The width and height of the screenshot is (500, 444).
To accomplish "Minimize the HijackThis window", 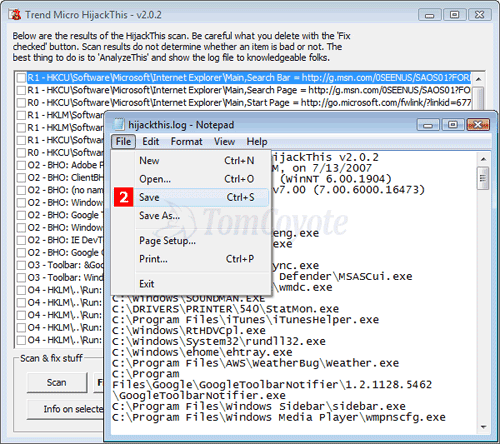I will (x=430, y=15).
